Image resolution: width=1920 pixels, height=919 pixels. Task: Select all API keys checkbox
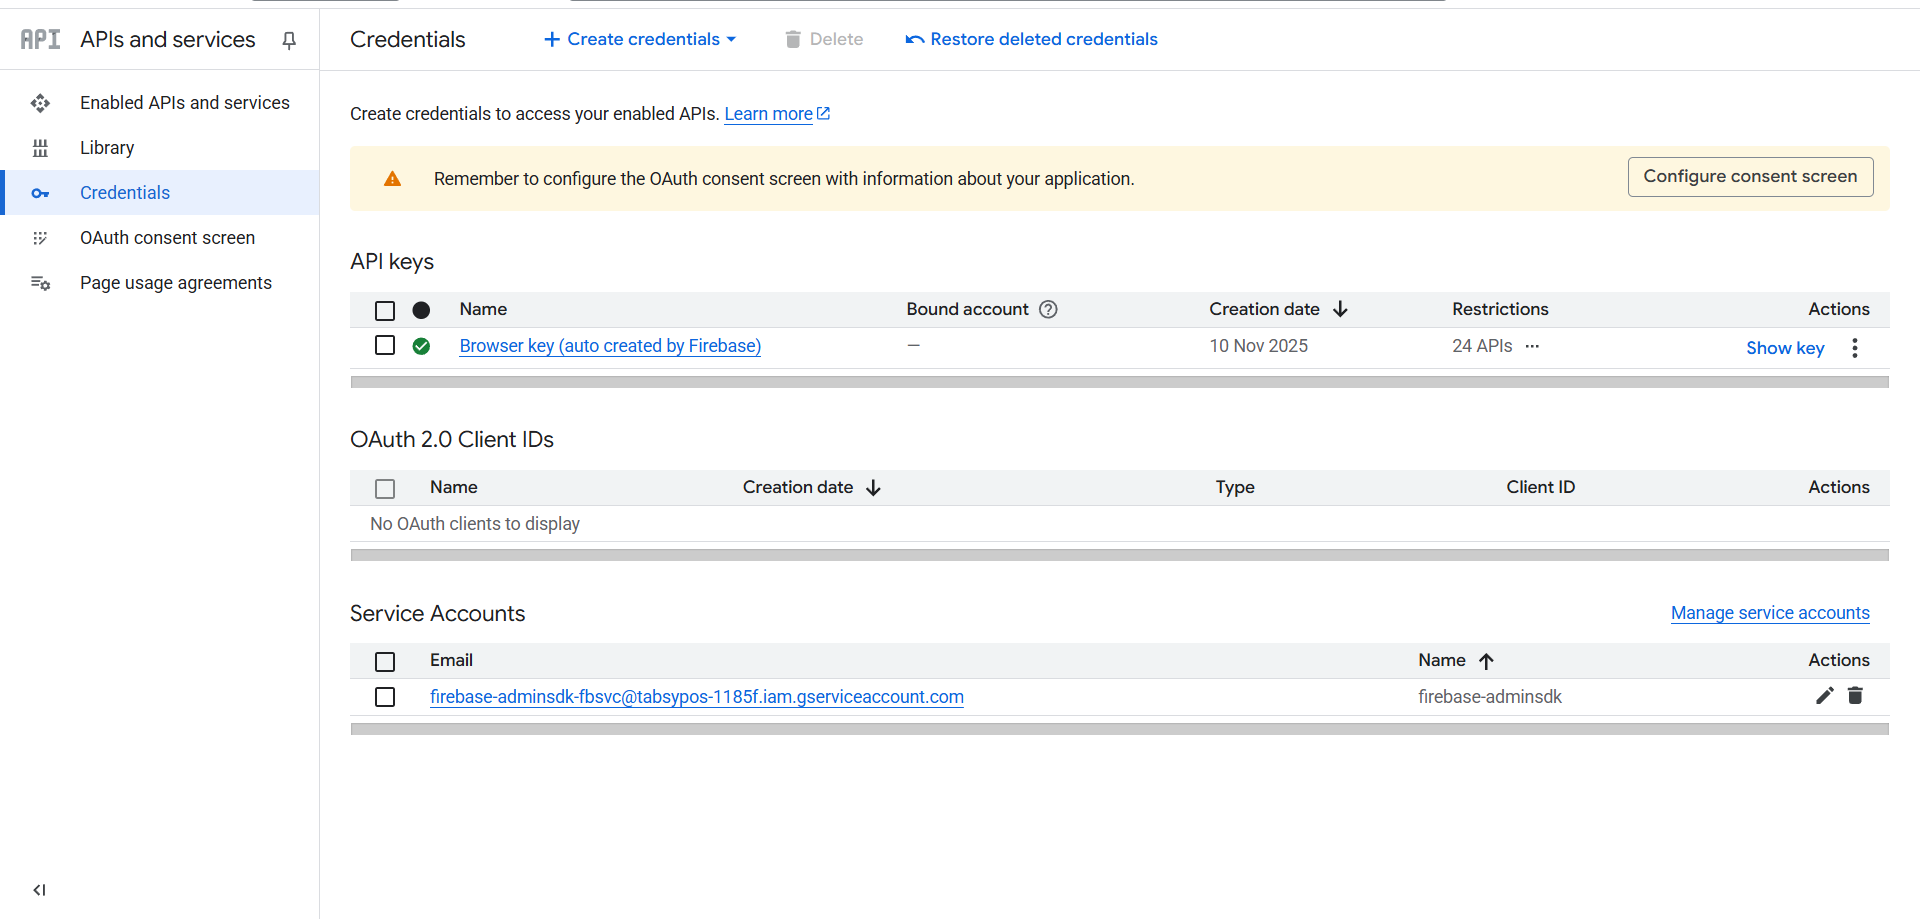tap(385, 310)
